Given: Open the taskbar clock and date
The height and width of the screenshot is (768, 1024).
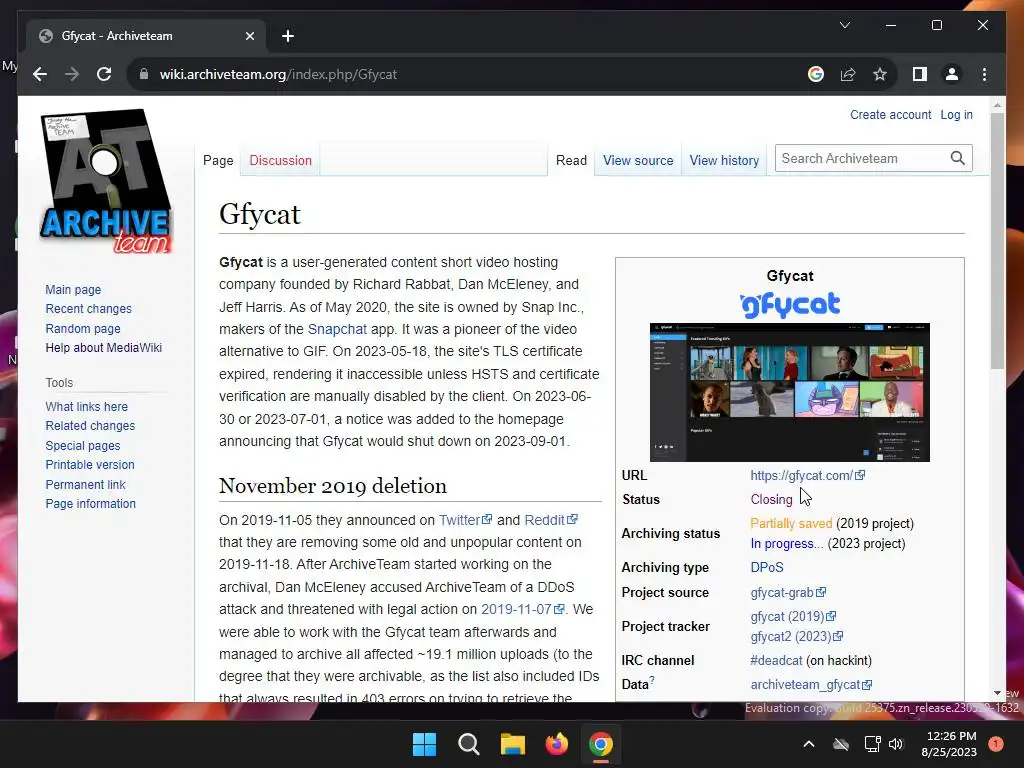Looking at the screenshot, I should [949, 744].
